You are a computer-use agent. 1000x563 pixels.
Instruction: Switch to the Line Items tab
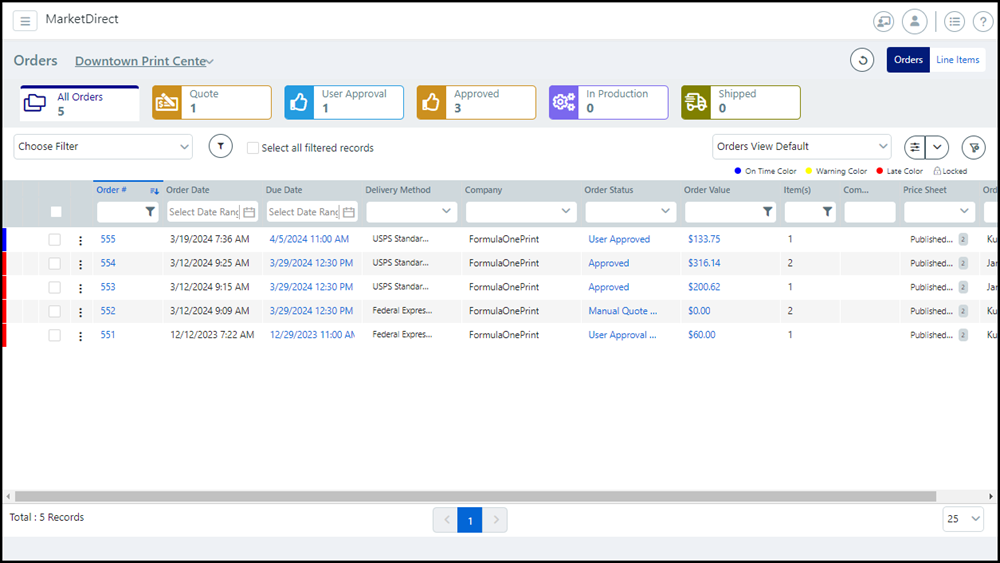(957, 60)
